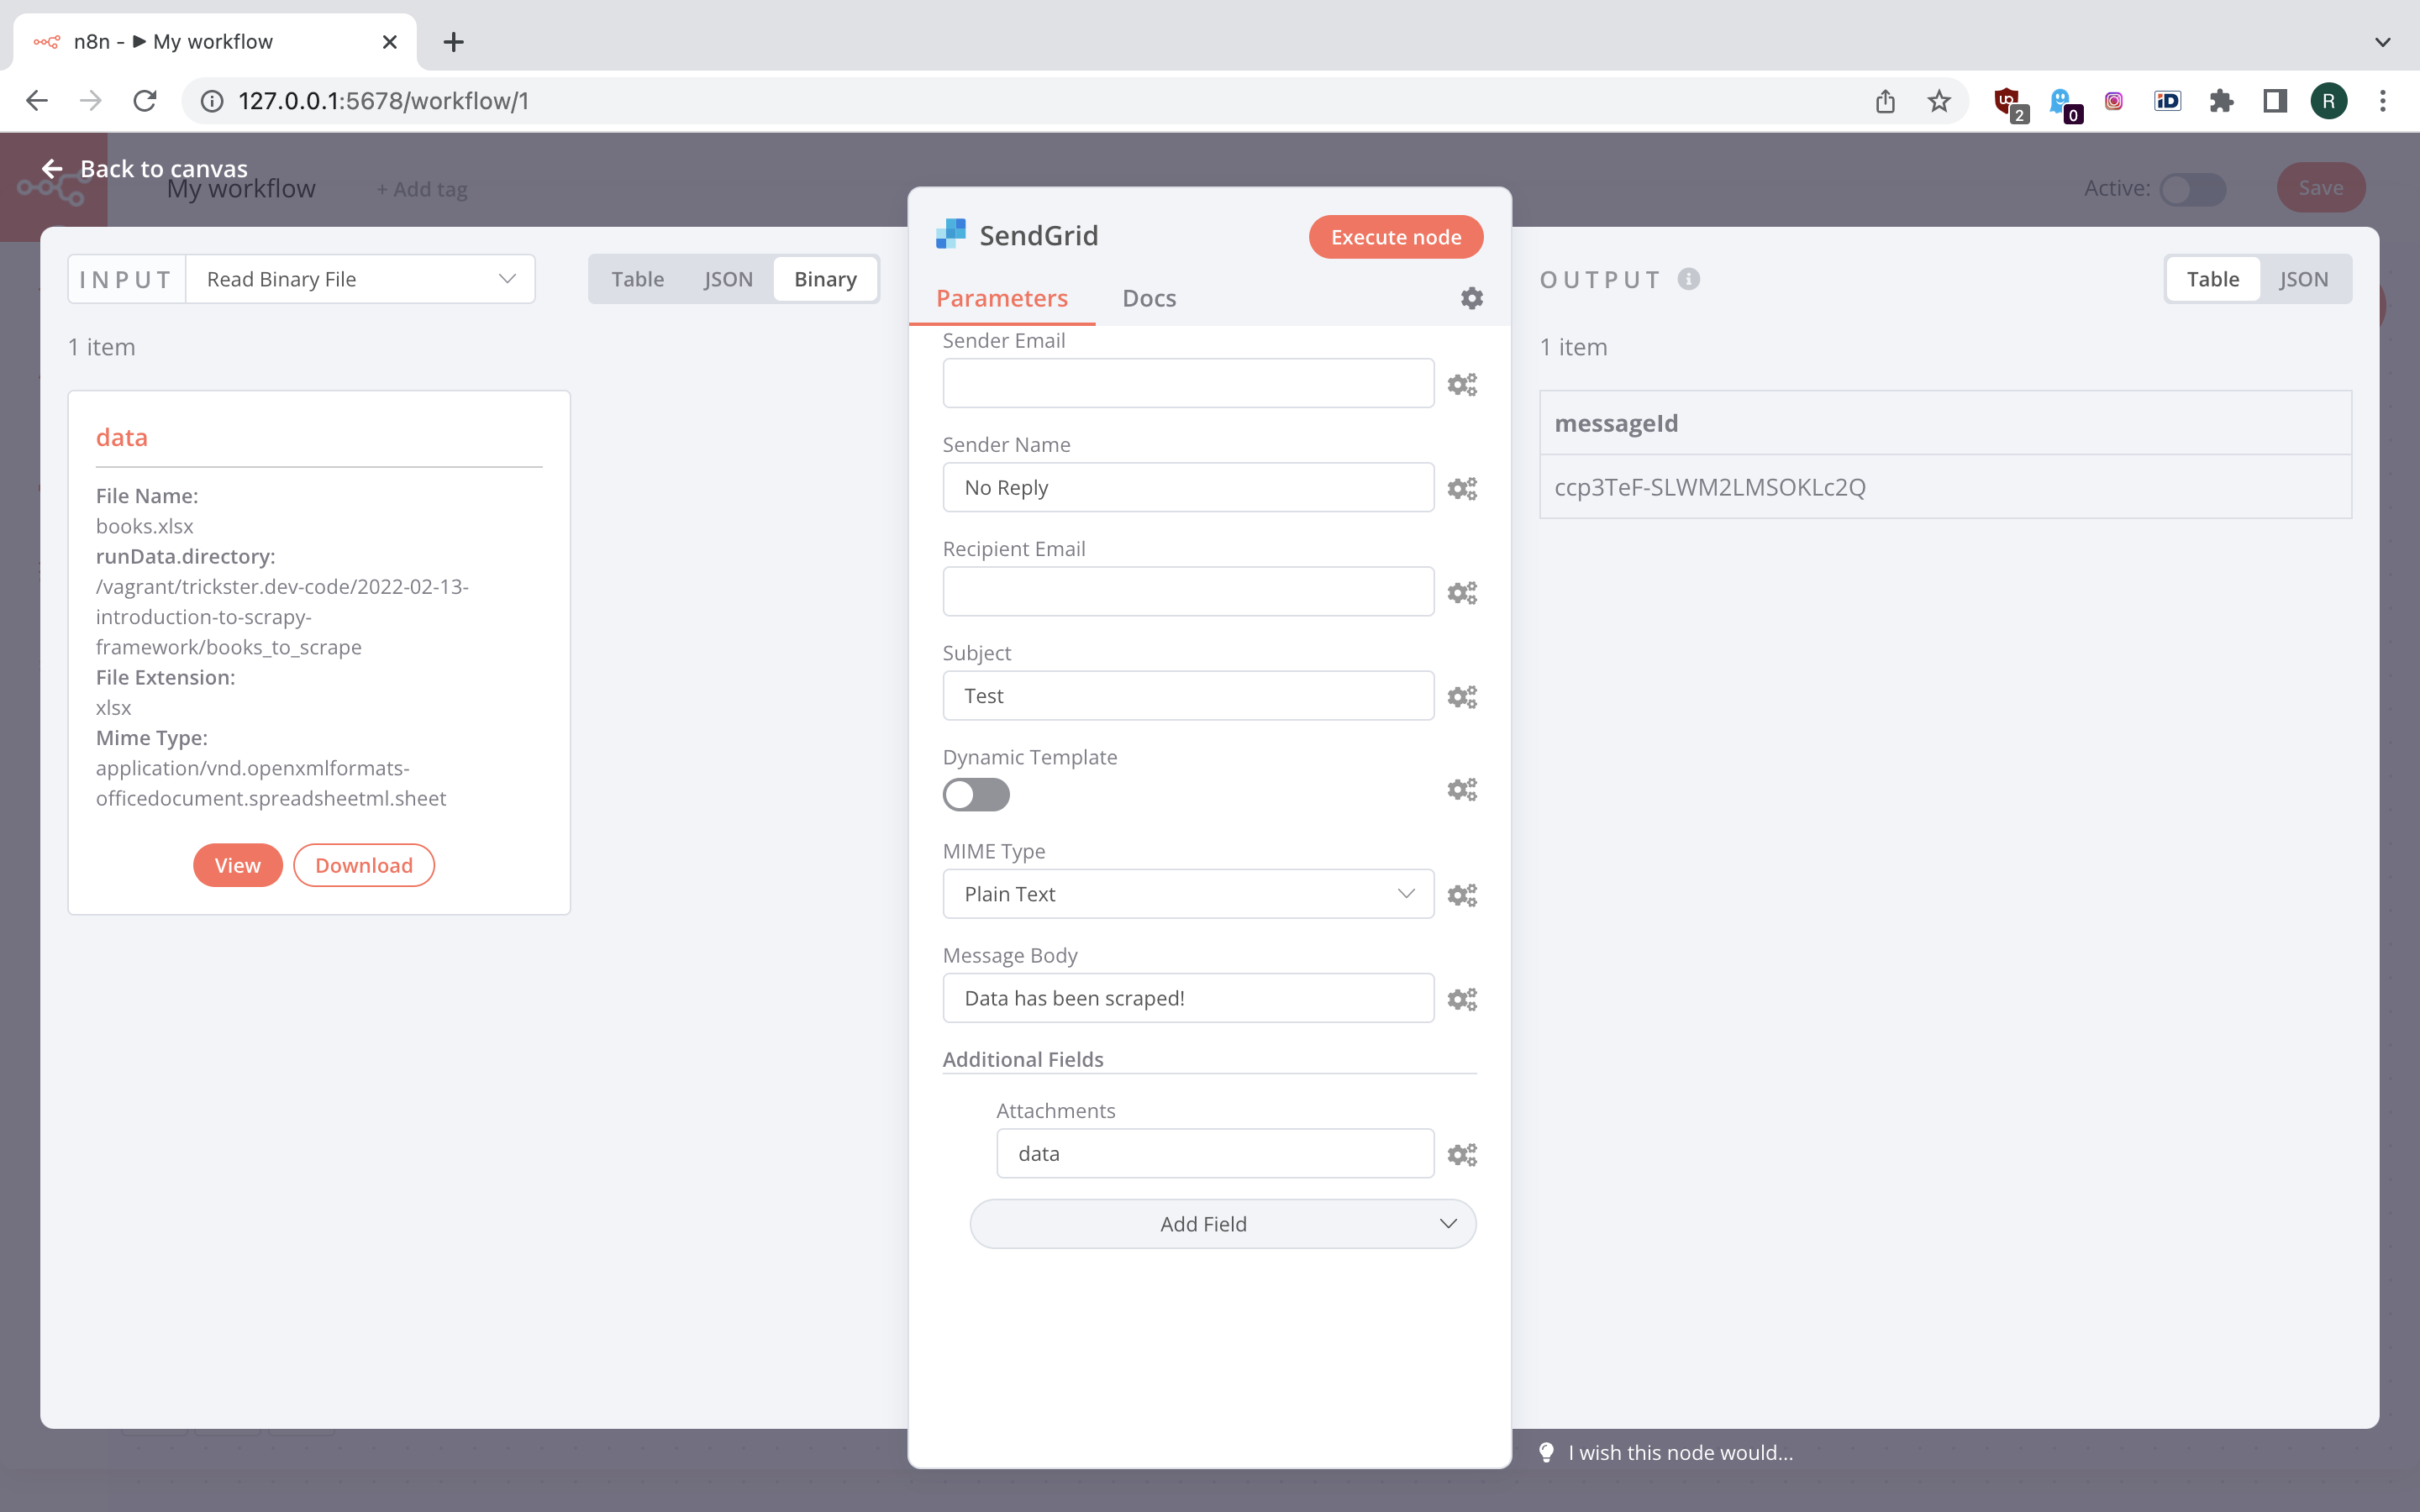The width and height of the screenshot is (2420, 1512).
Task: Click the browser address bar URL
Action: (x=384, y=101)
